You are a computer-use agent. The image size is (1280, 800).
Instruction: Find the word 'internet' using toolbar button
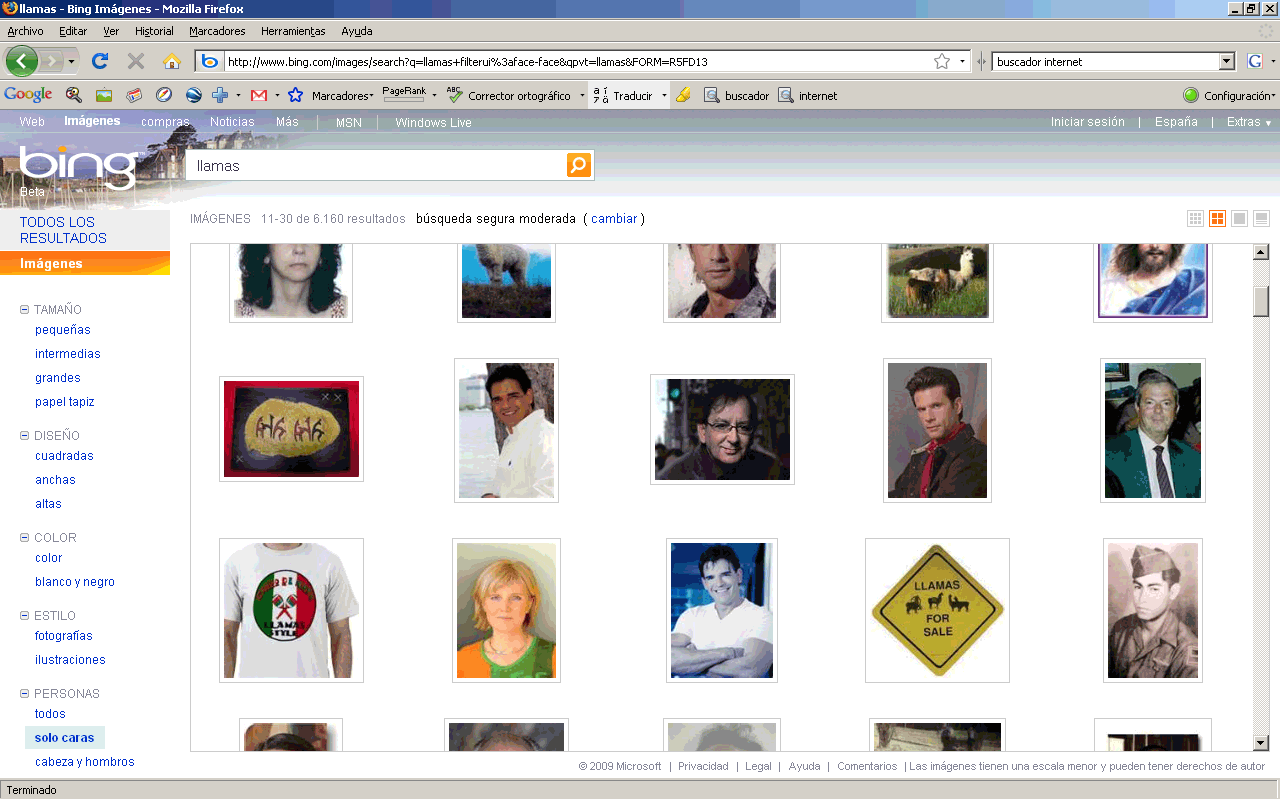click(808, 96)
